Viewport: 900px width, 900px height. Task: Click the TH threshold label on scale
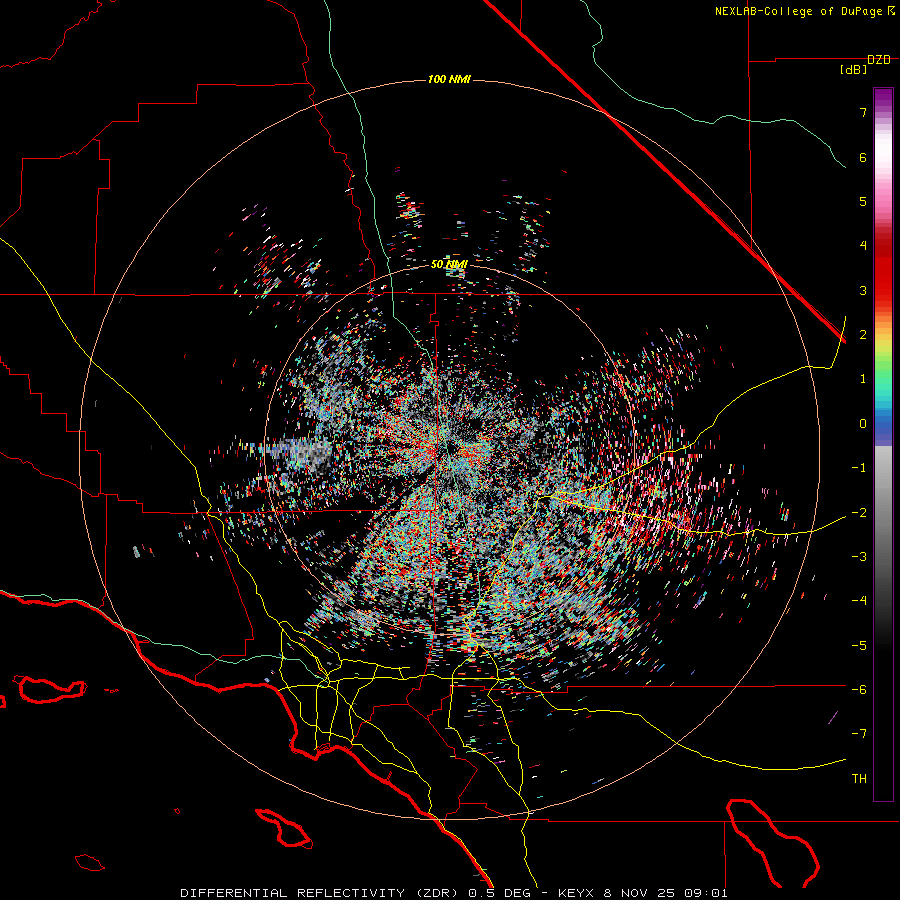tap(859, 779)
